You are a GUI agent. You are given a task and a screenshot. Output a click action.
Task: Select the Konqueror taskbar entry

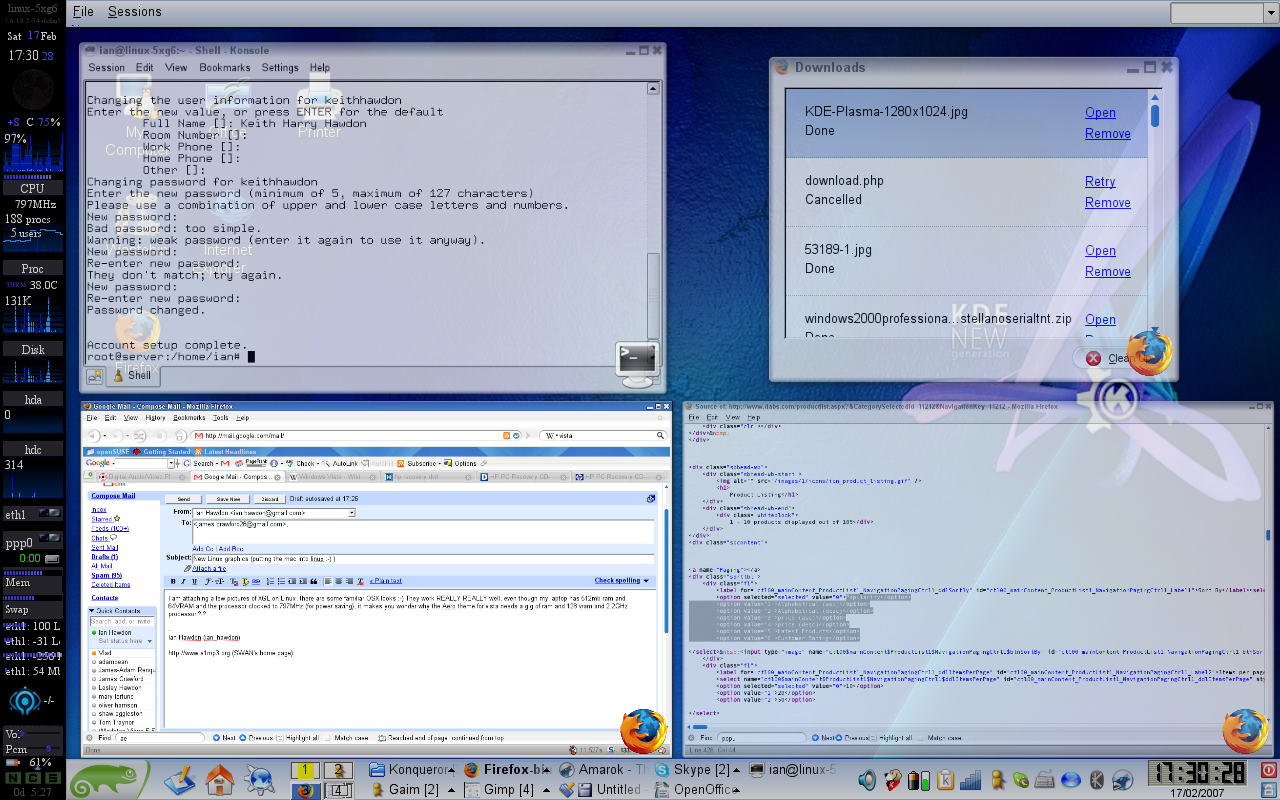(x=409, y=769)
